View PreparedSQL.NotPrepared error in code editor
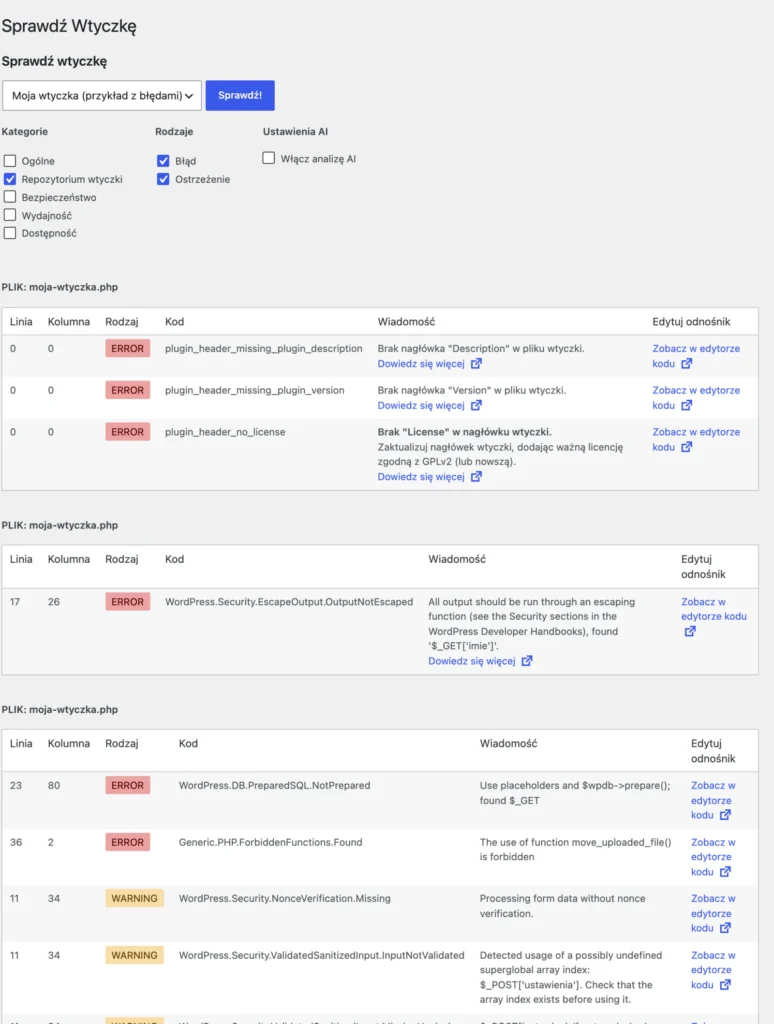This screenshot has height=1024, width=774. tap(713, 800)
